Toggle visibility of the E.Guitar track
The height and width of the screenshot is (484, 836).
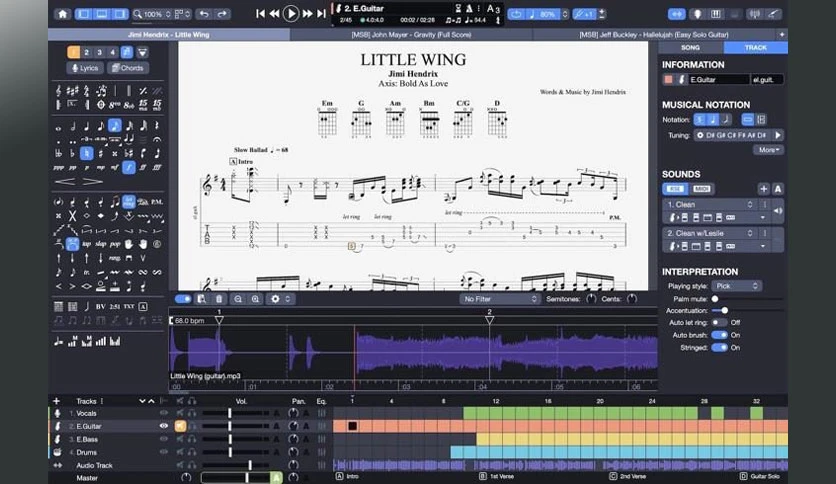[x=164, y=426]
